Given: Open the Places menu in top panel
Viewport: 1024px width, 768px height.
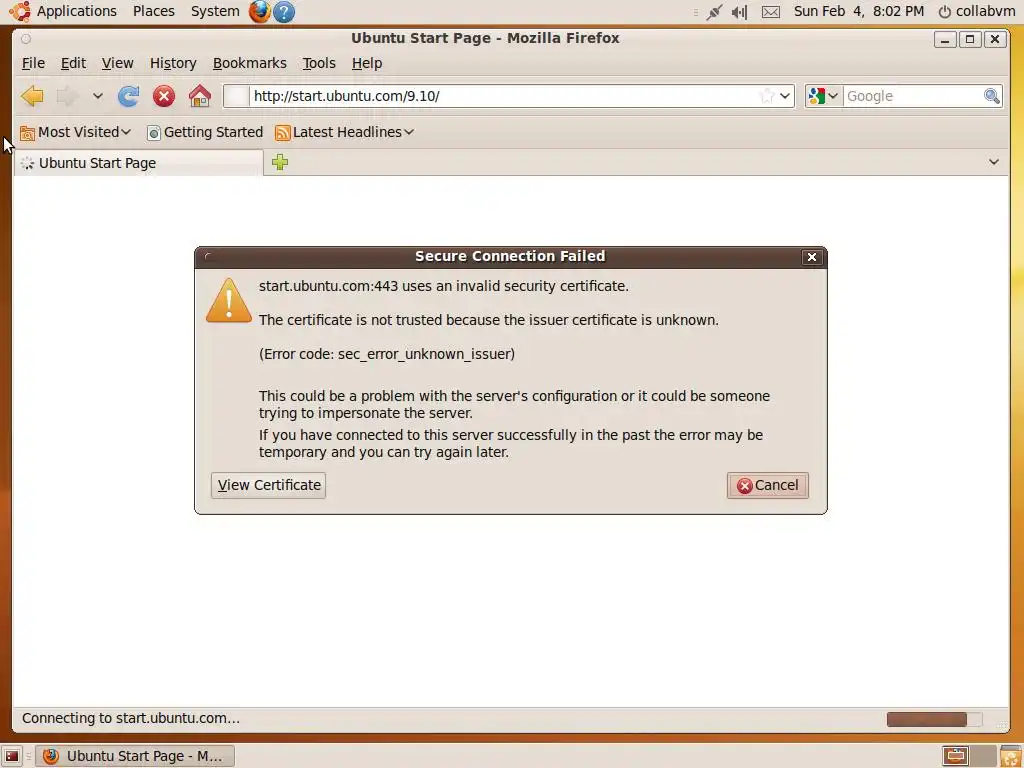Looking at the screenshot, I should point(153,11).
